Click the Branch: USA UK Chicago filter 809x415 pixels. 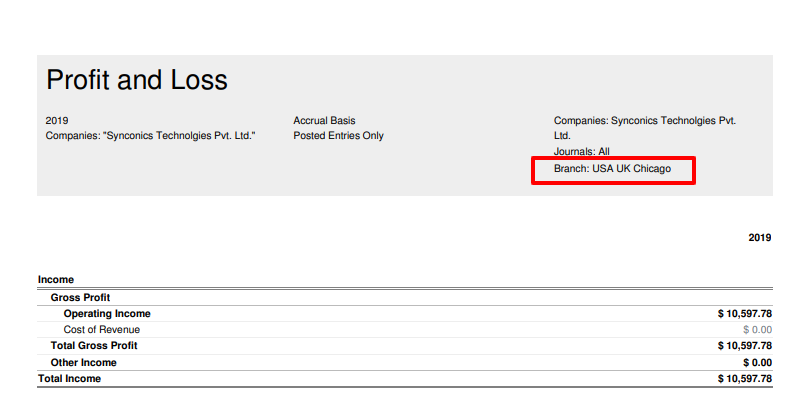click(612, 170)
